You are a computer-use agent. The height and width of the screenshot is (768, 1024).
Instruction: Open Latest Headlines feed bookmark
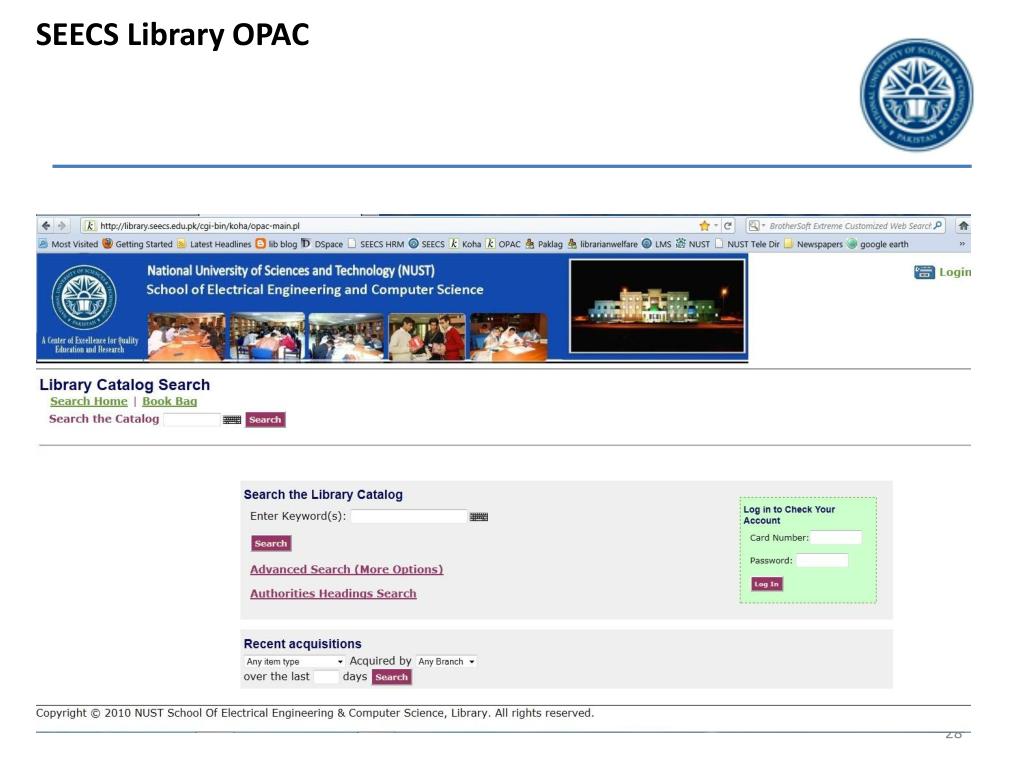[214, 244]
